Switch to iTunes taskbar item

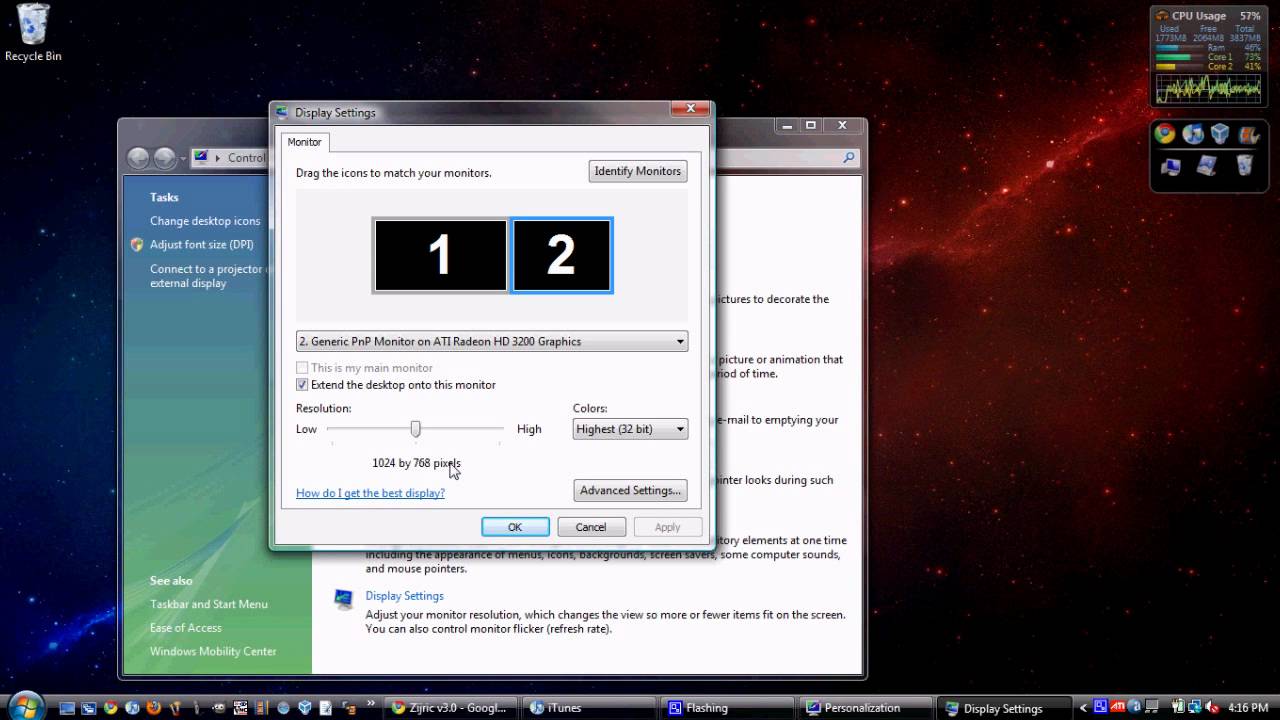click(x=591, y=708)
